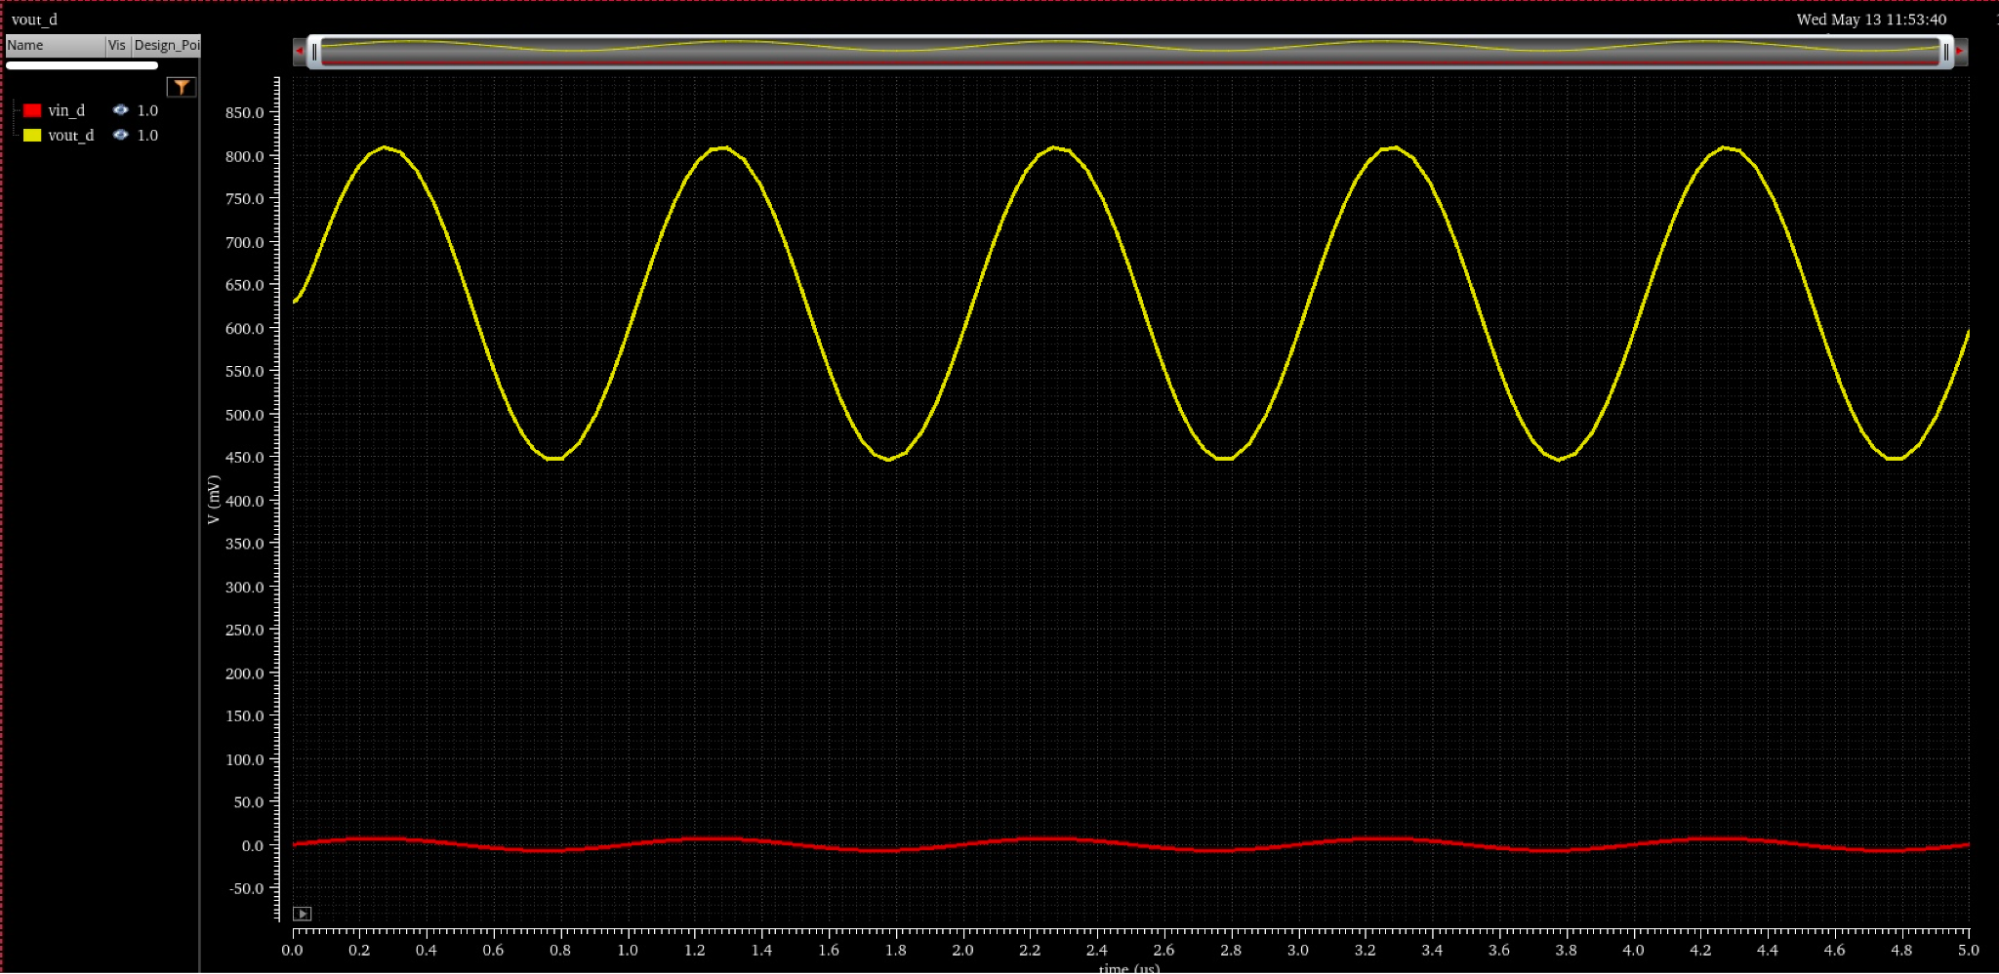1999x974 pixels.
Task: Click the -50.0 y-axis tick label
Action: click(x=245, y=889)
